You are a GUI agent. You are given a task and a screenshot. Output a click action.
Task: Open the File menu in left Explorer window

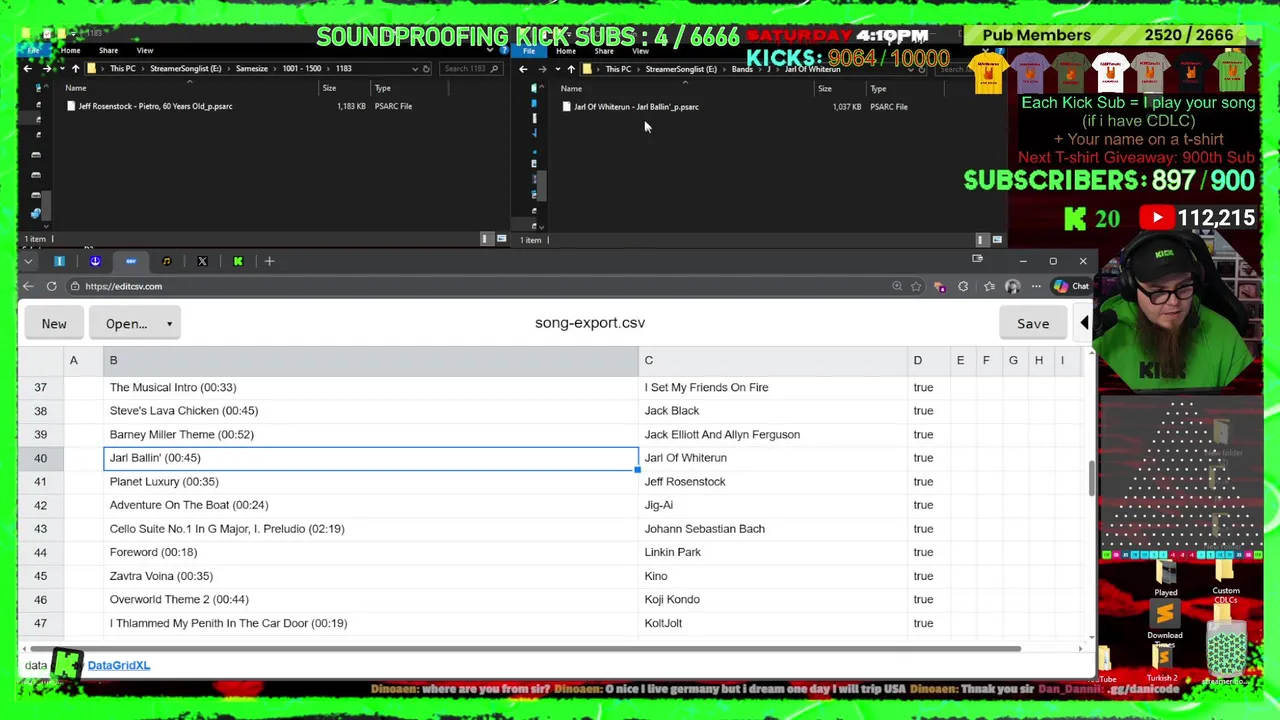click(x=33, y=50)
